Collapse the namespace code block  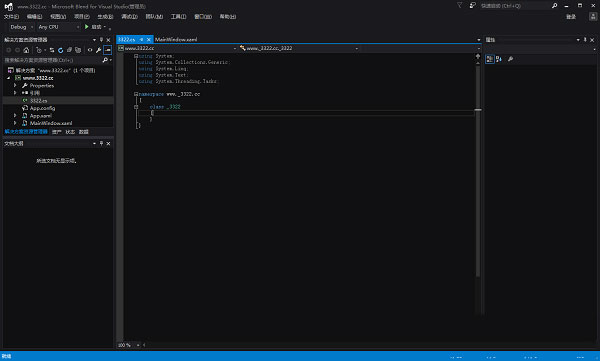(x=136, y=94)
